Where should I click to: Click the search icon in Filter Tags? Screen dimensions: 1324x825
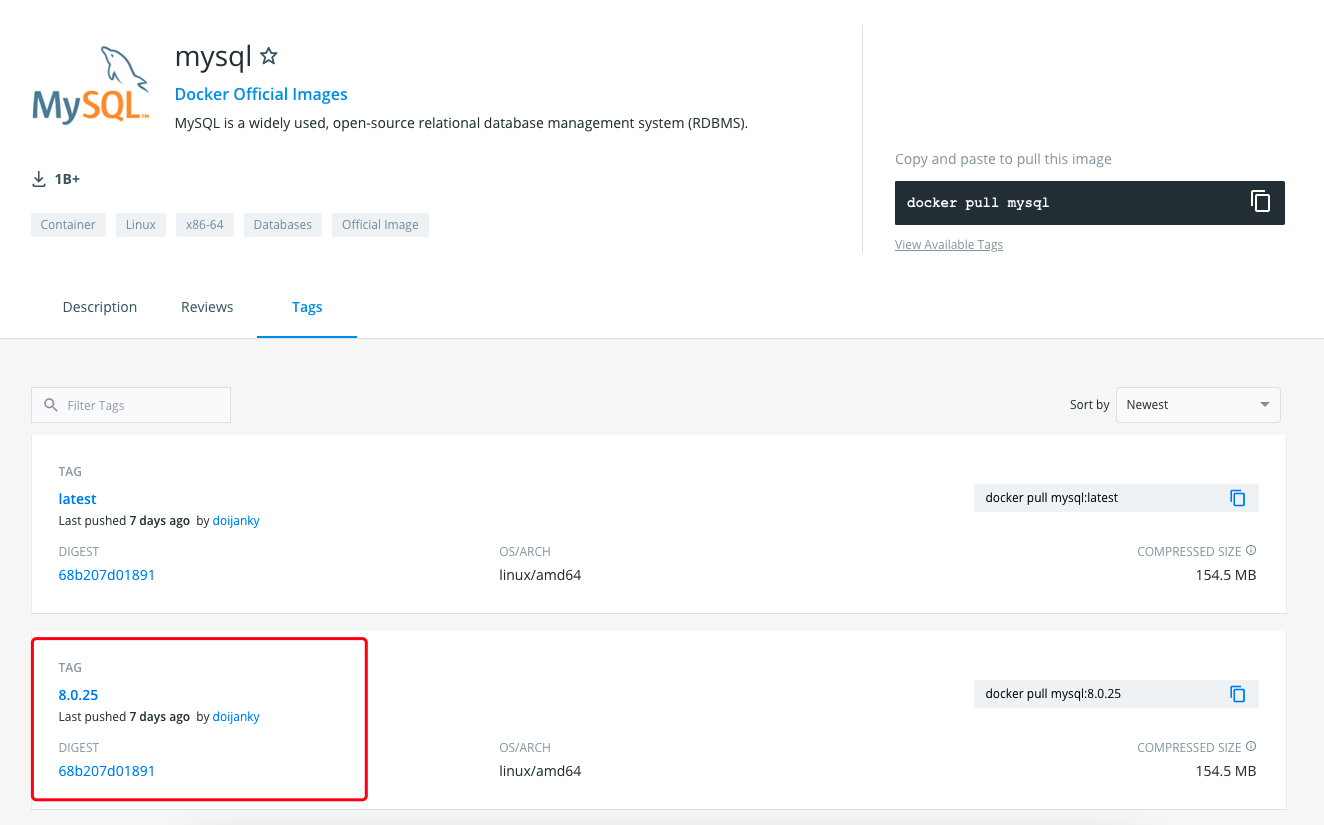pyautogui.click(x=51, y=405)
